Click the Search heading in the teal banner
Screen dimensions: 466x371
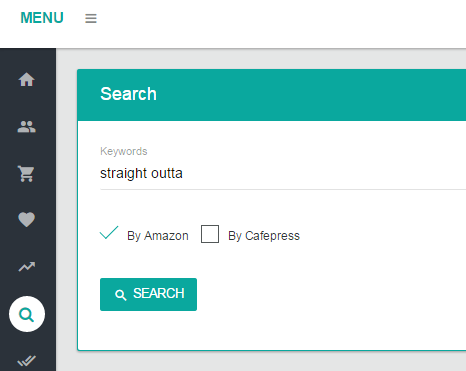(128, 94)
